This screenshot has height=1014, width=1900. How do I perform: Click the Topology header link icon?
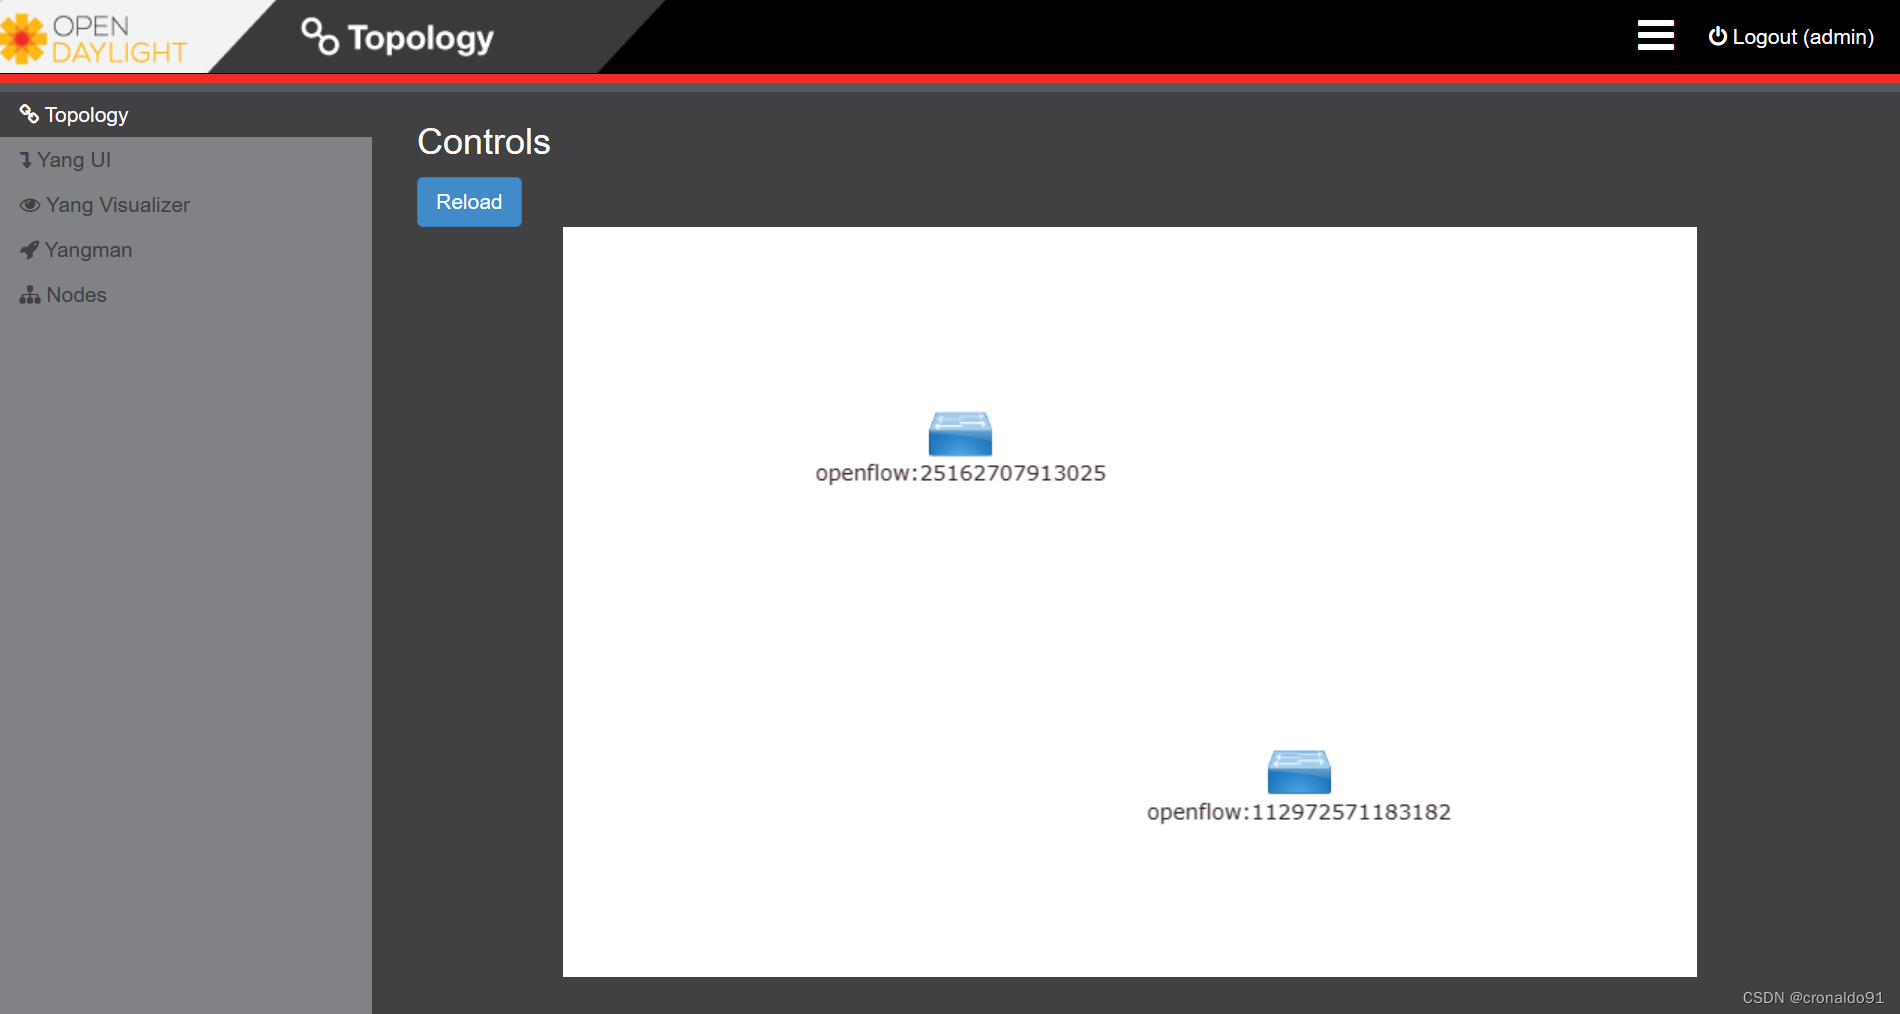pos(320,36)
